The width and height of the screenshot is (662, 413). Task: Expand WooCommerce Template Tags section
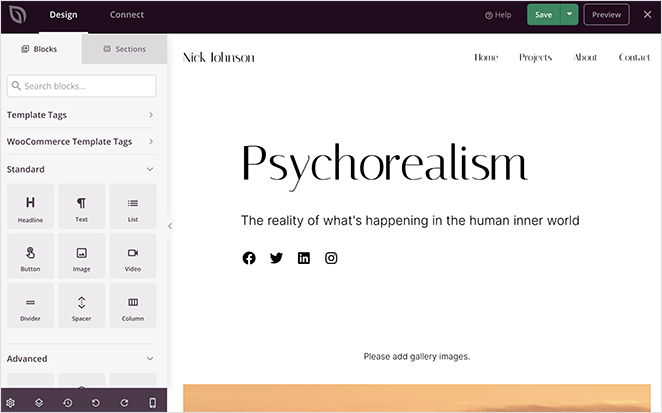[81, 142]
